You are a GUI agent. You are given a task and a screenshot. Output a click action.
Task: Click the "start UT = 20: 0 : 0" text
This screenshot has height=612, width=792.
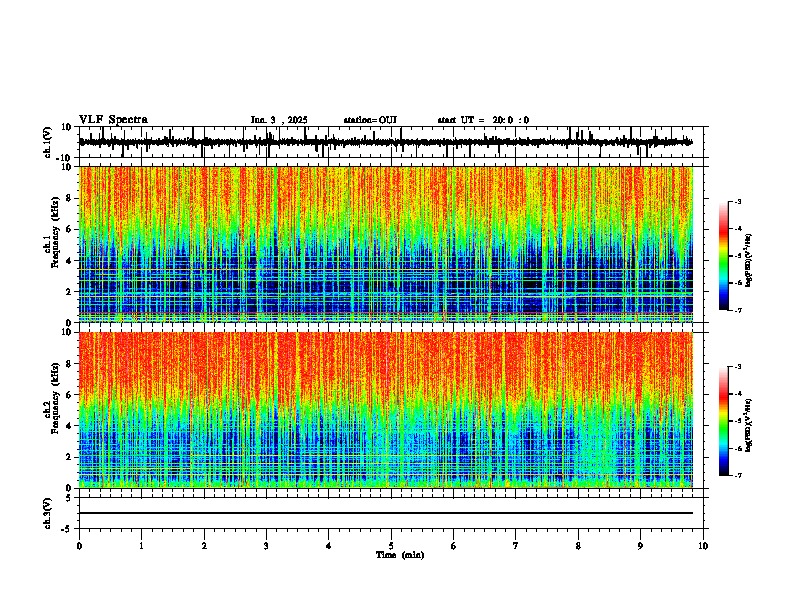[483, 120]
